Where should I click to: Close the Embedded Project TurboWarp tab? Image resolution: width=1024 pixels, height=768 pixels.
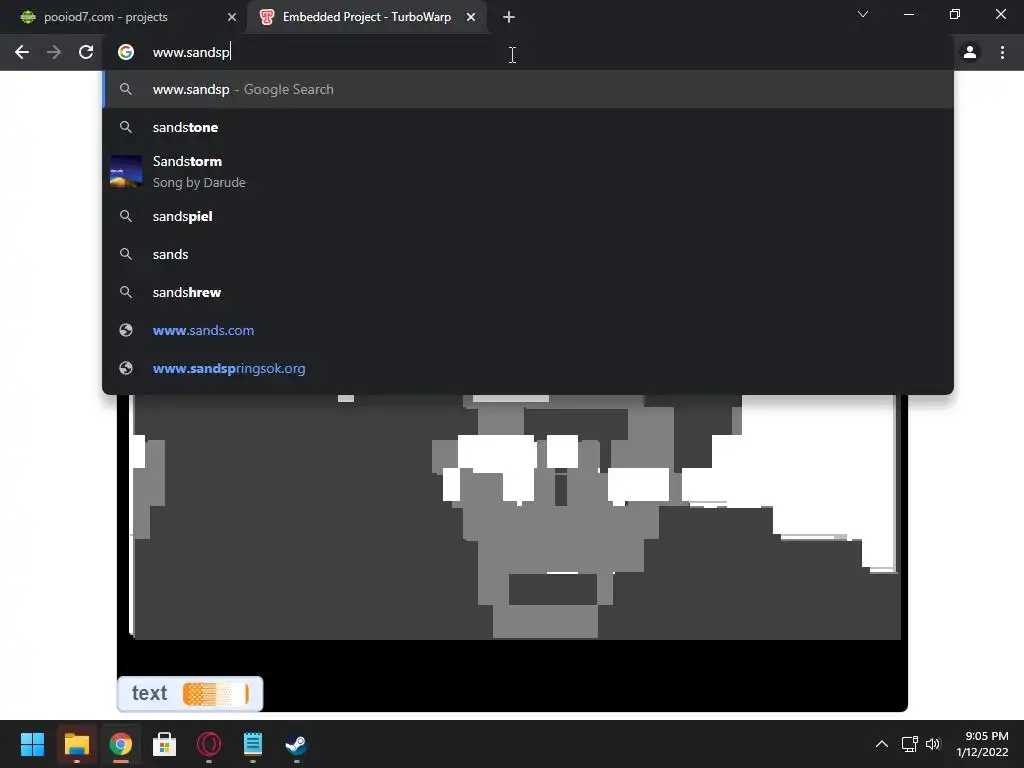[x=471, y=17]
